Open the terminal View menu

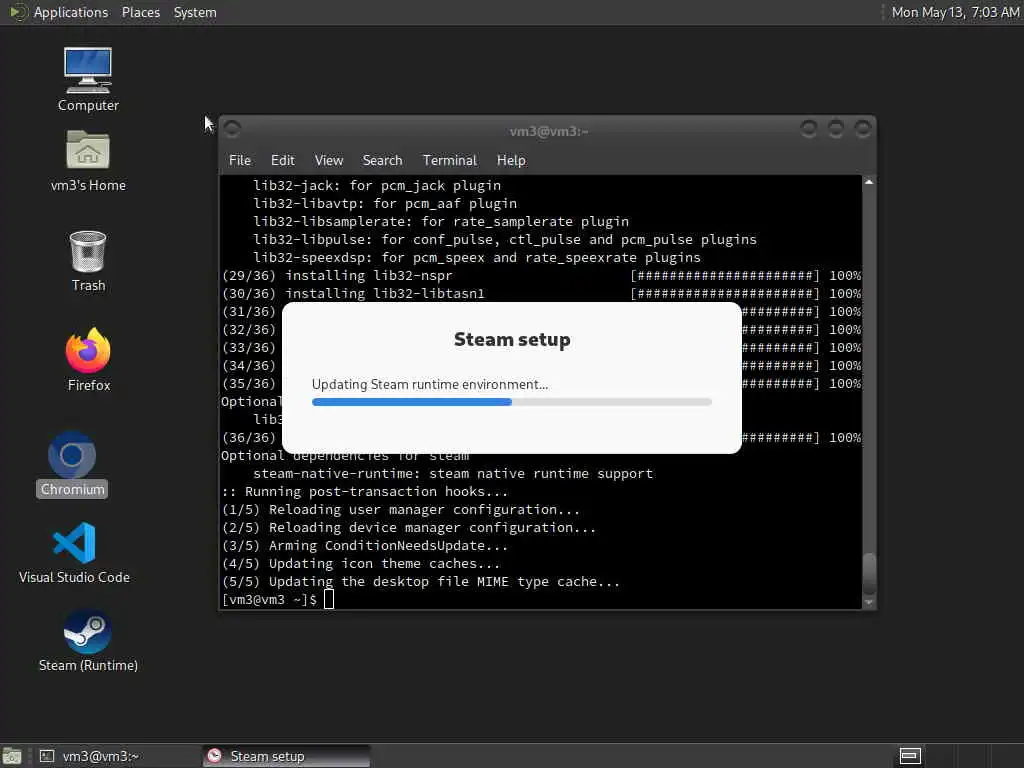328,160
